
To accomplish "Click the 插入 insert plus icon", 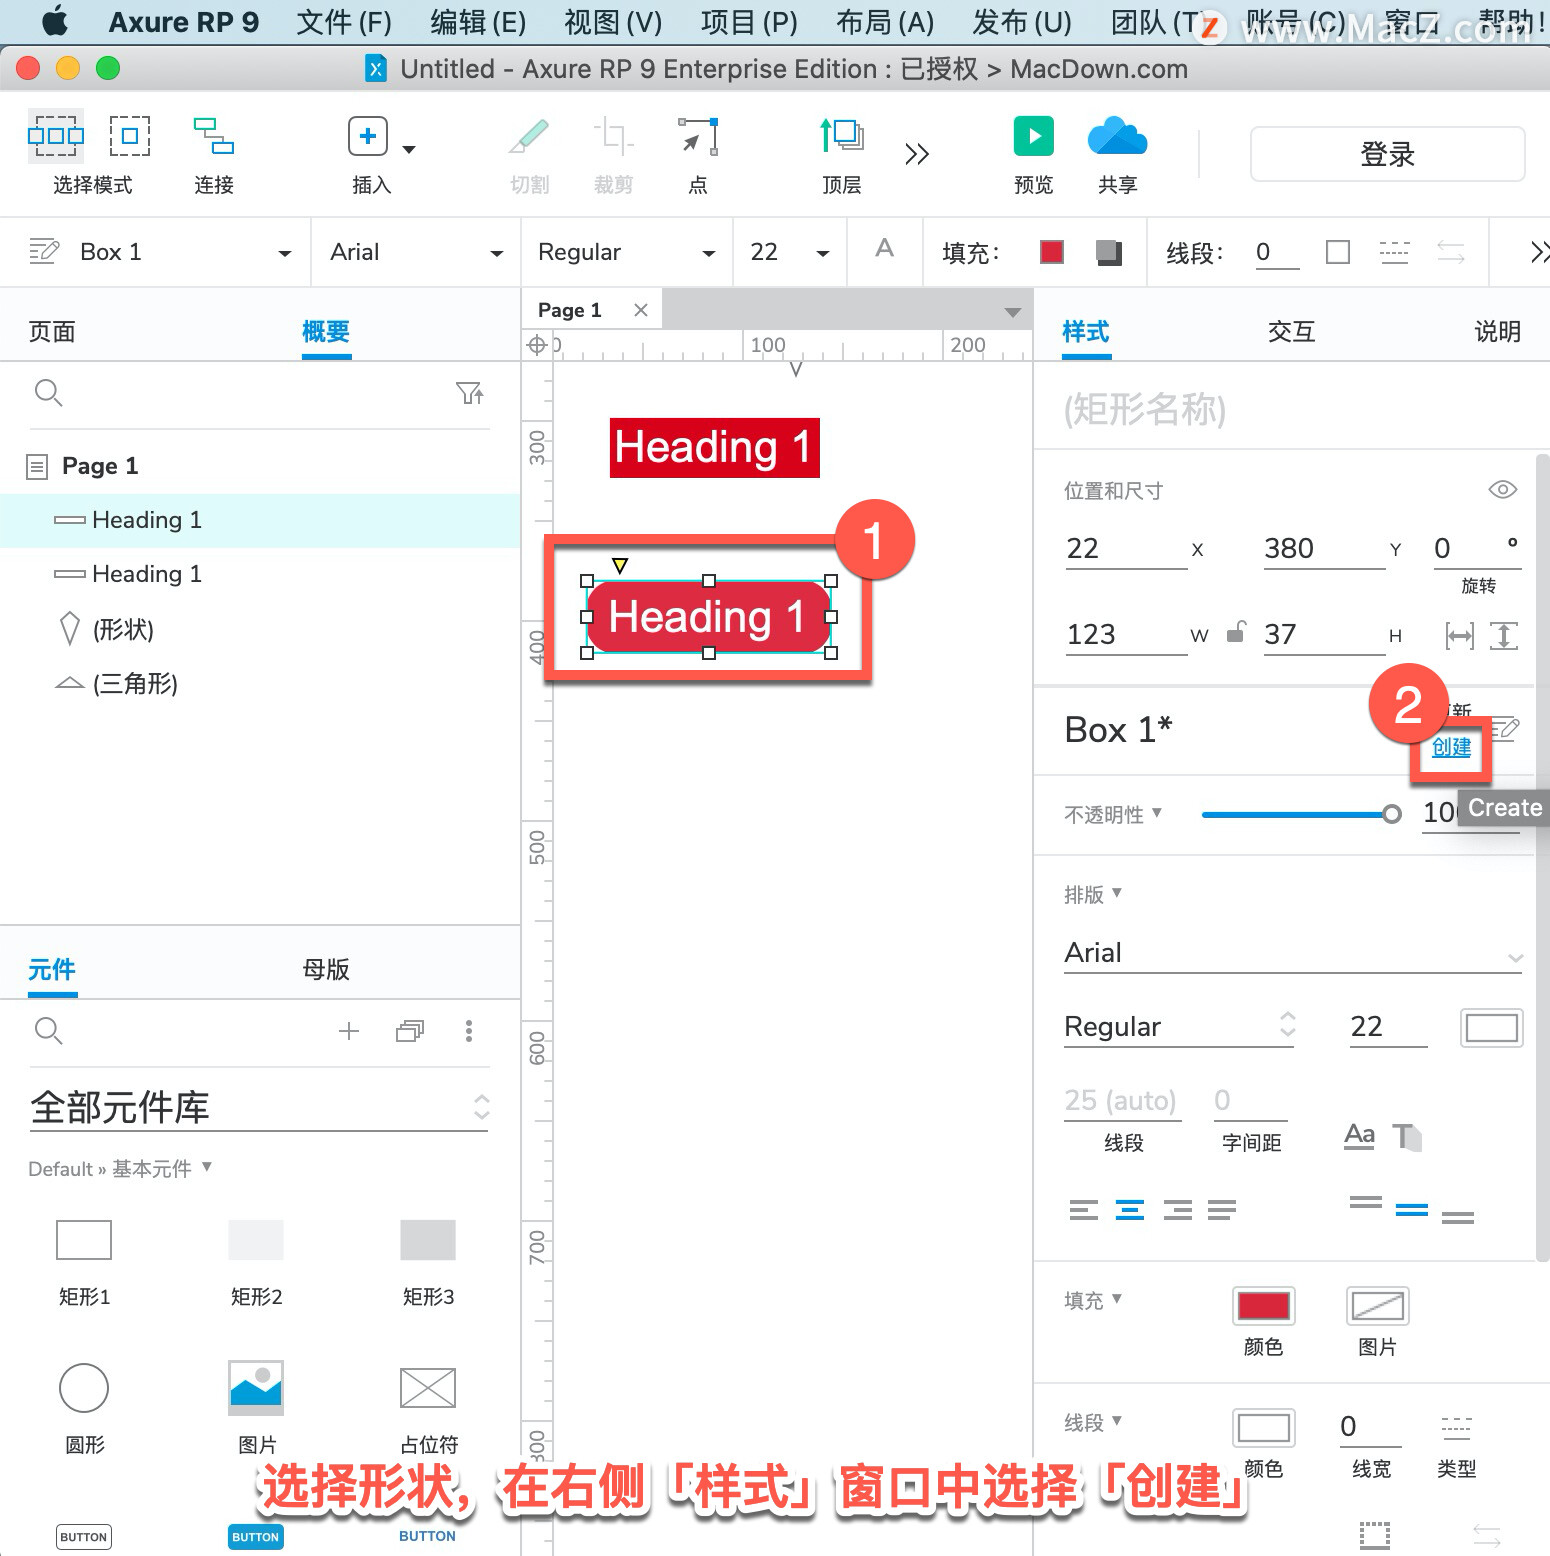I will tap(367, 136).
